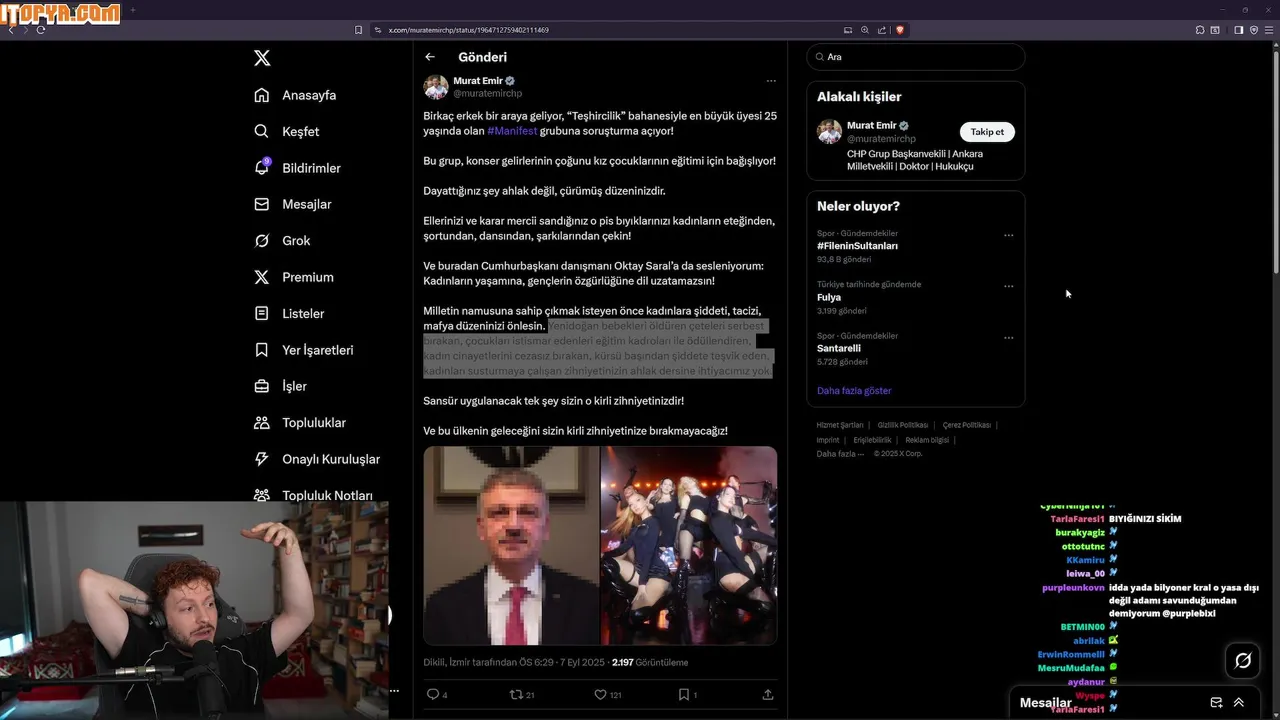The width and height of the screenshot is (1280, 720).
Task: Click the Ara search field
Action: pos(915,57)
